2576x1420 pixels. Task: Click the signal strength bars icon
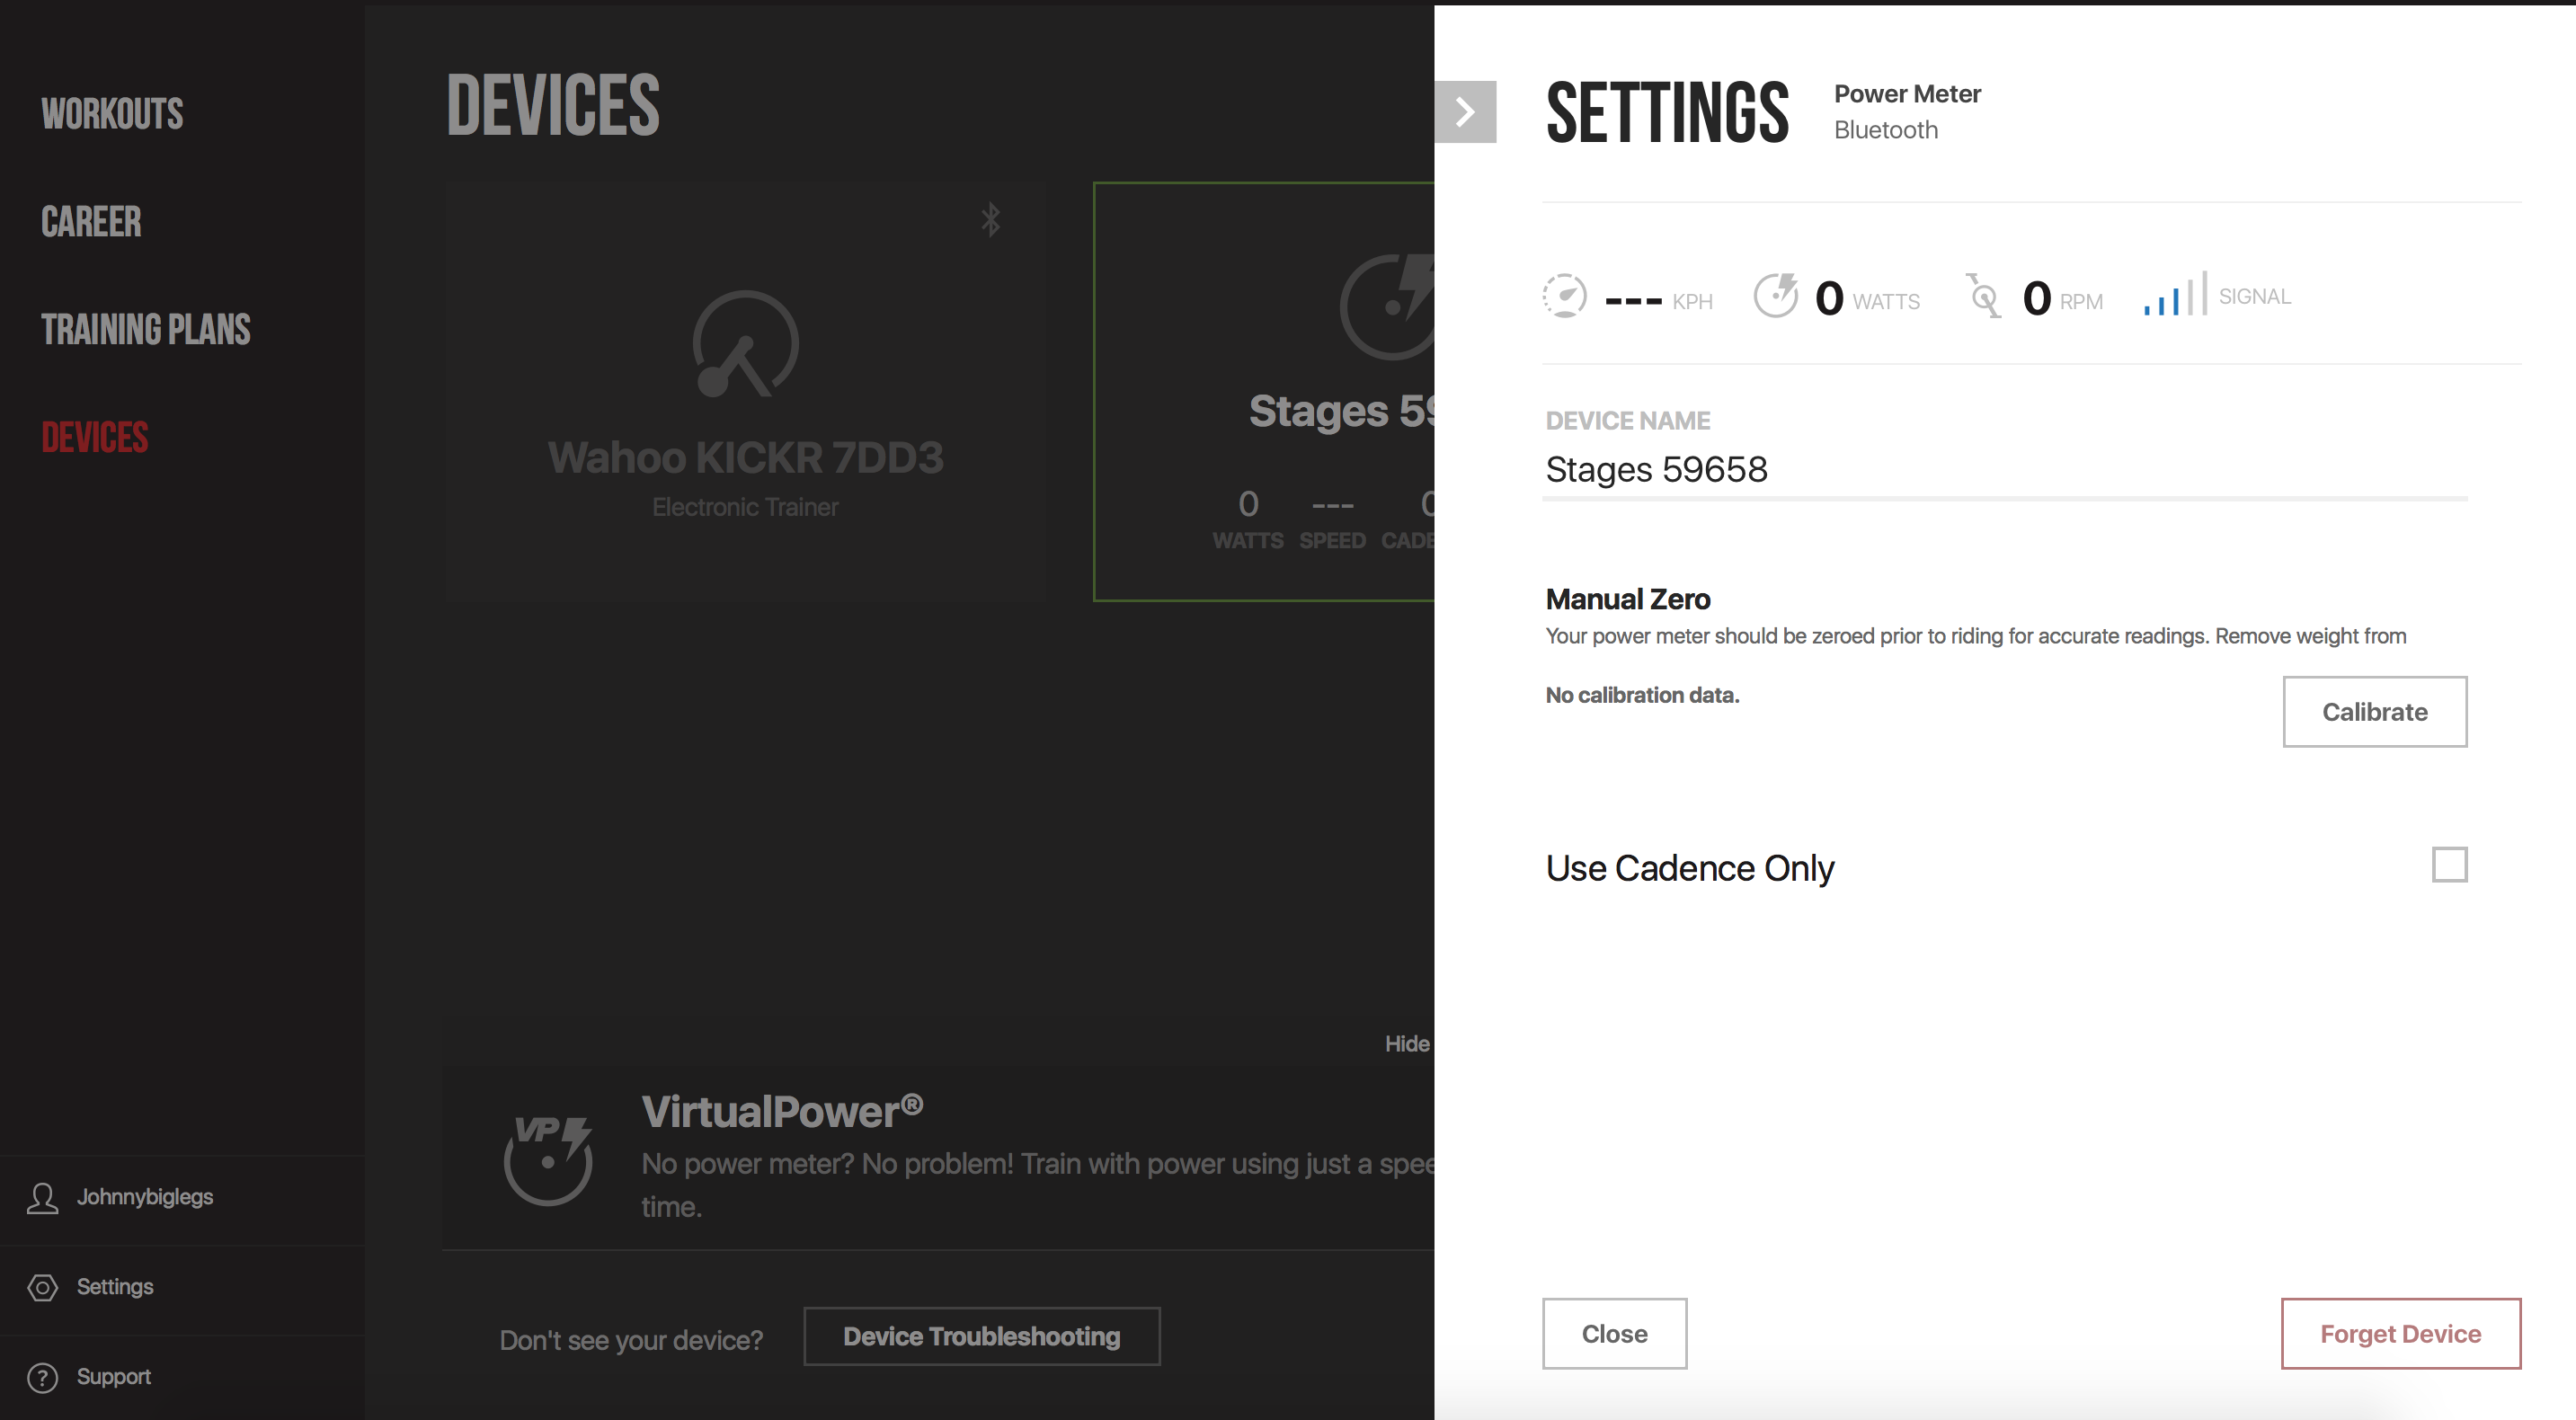click(2175, 294)
